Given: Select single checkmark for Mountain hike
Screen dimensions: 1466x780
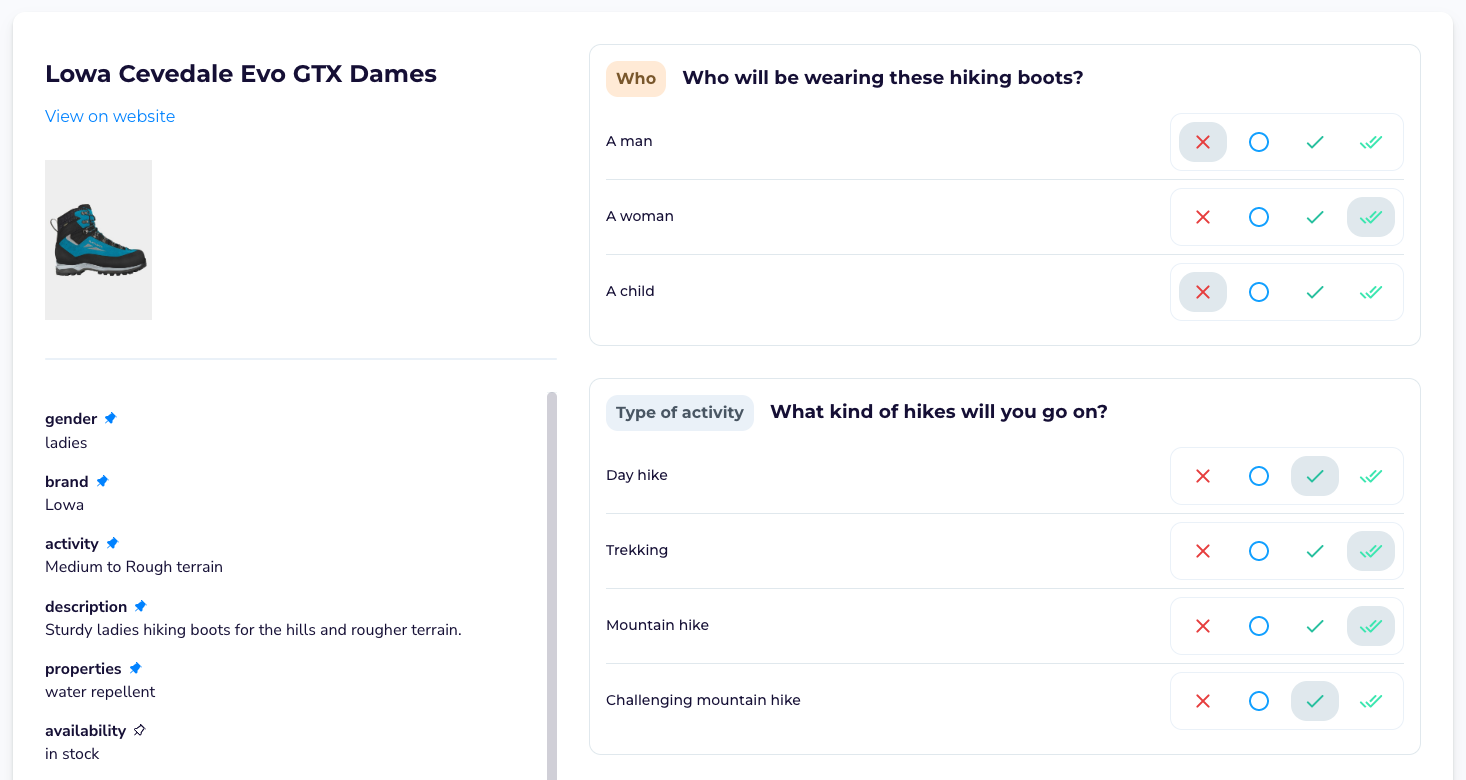Looking at the screenshot, I should point(1315,626).
